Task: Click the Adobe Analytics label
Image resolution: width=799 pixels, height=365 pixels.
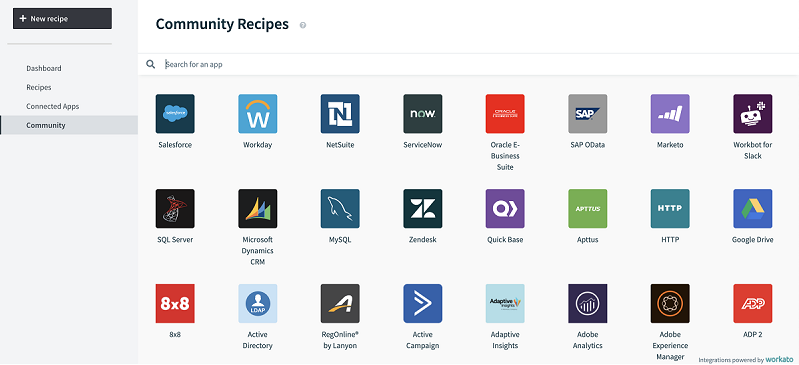Action: pyautogui.click(x=588, y=340)
